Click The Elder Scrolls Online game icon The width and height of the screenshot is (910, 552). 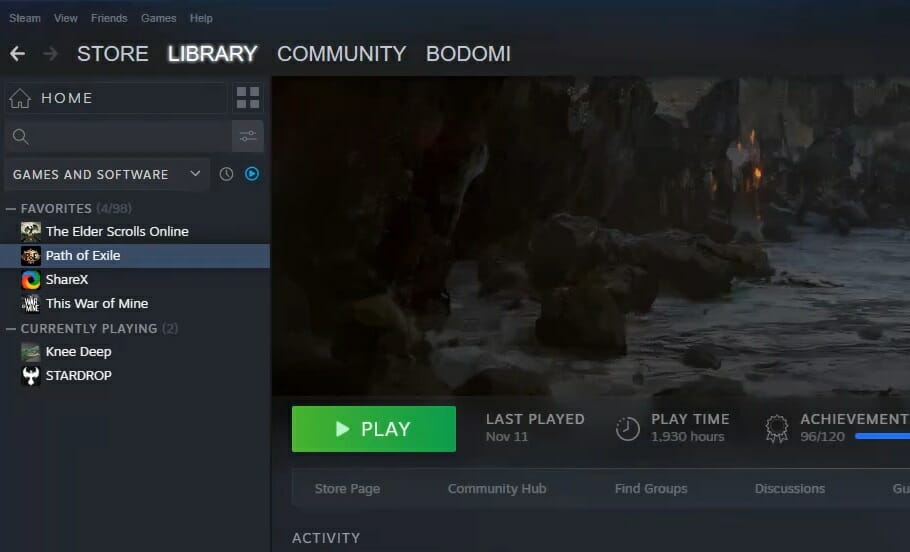[31, 232]
